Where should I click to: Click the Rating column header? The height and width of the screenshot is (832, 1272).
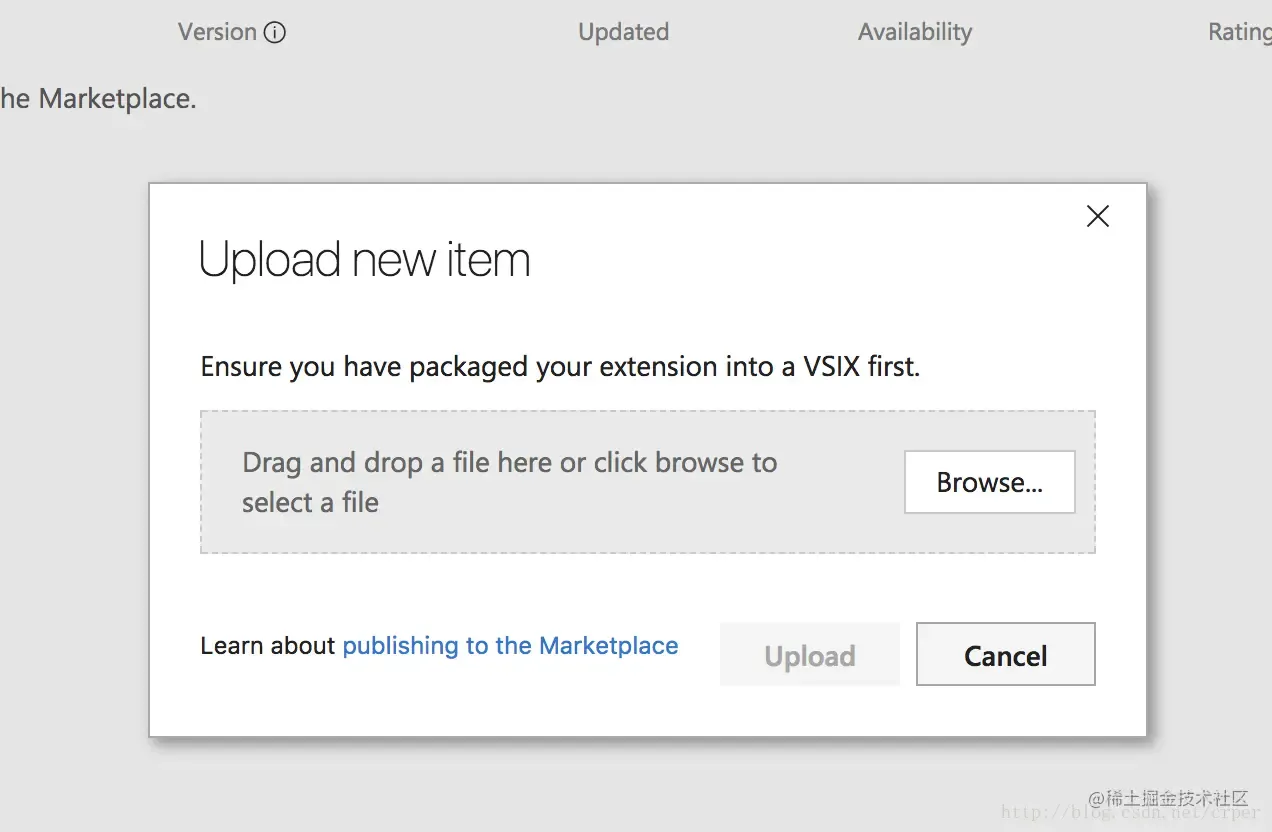(x=1239, y=32)
